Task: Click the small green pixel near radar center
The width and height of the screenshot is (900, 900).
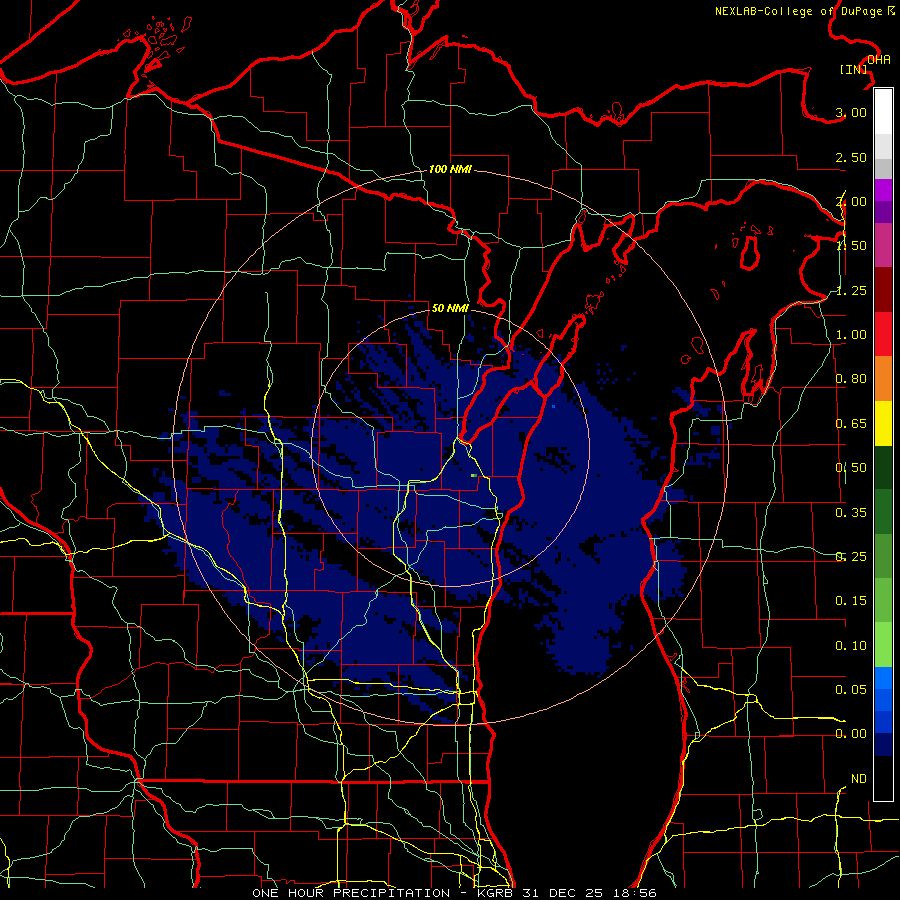Action: pos(474,476)
